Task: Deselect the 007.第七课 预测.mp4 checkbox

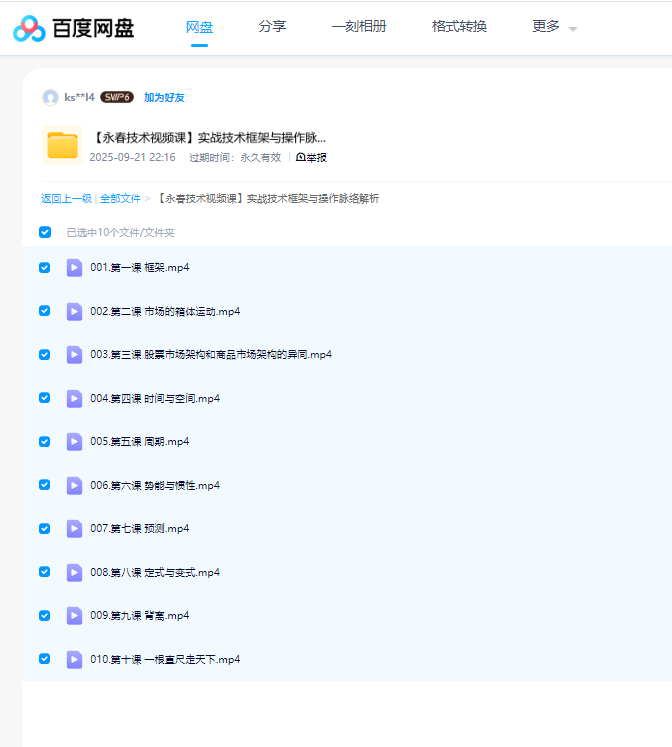Action: point(45,528)
